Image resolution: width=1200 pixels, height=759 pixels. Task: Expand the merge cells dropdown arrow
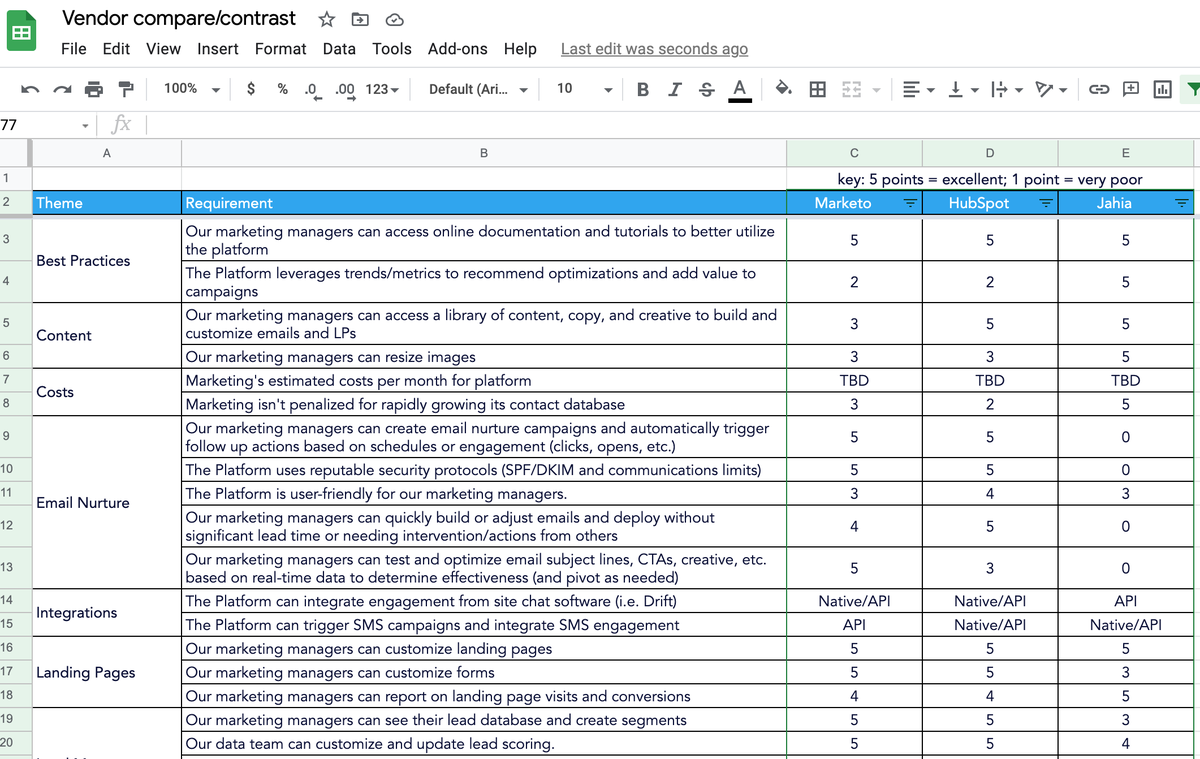point(877,90)
